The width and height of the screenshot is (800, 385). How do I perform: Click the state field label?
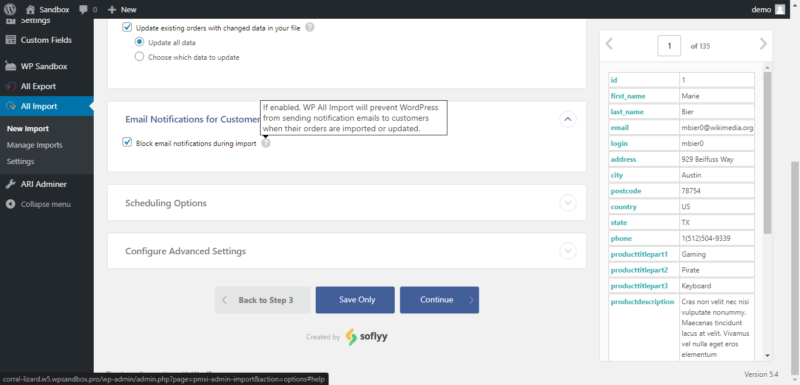click(618, 222)
